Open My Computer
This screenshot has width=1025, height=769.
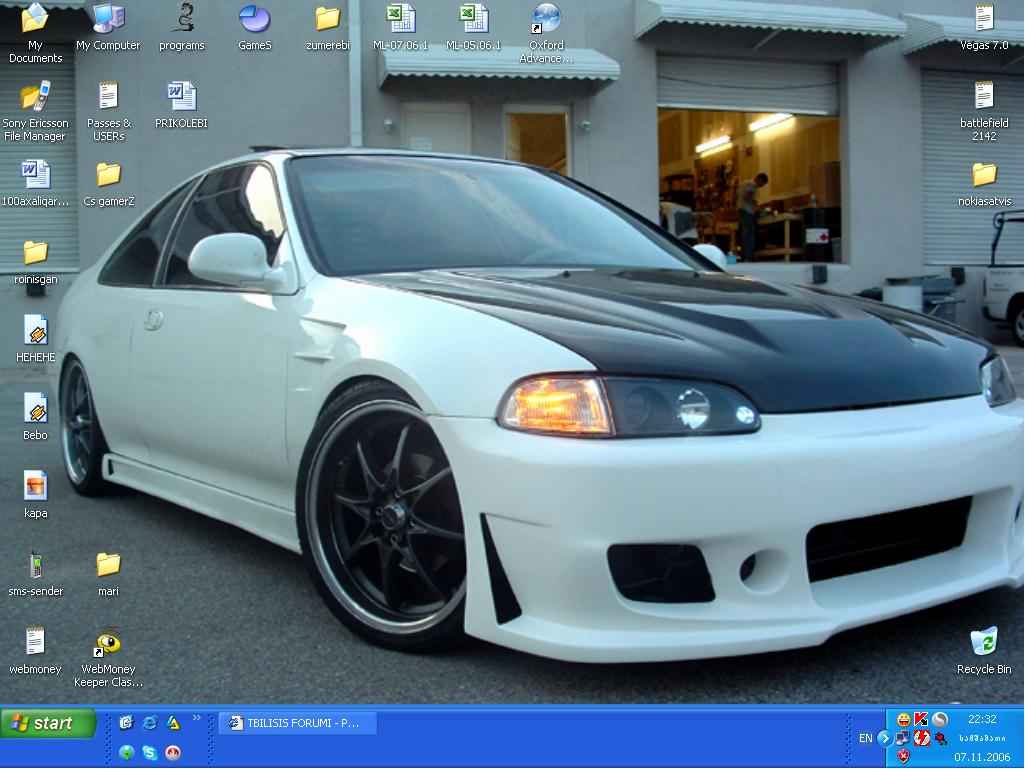[x=108, y=20]
